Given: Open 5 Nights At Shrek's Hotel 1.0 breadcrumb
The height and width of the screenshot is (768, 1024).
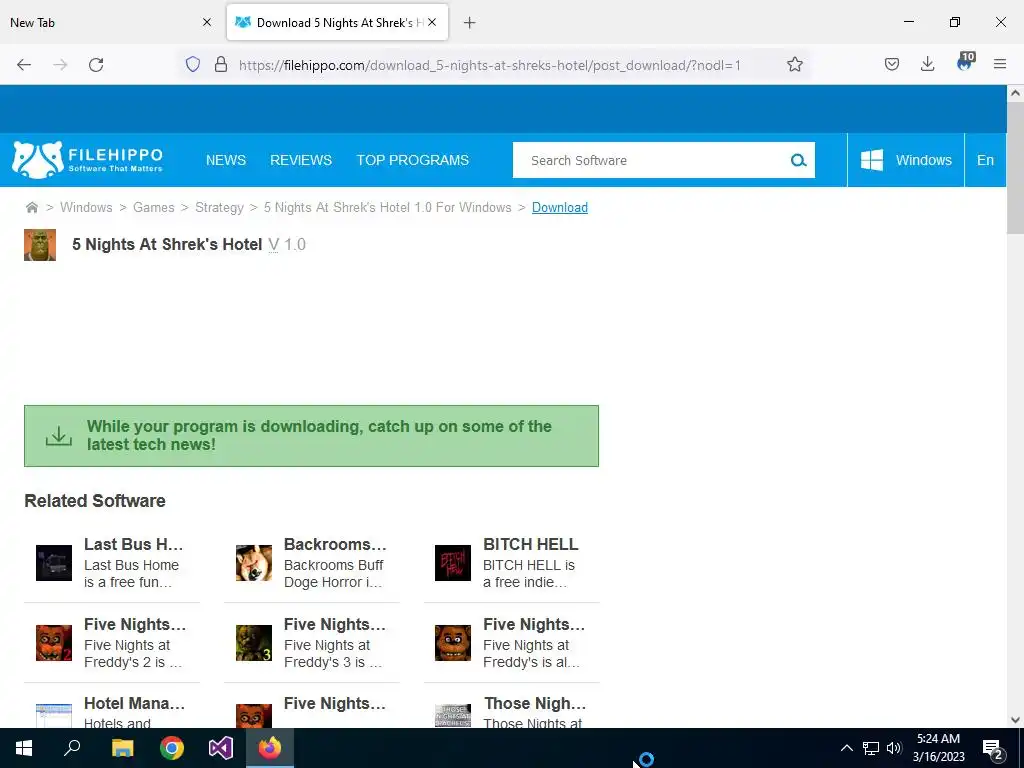Looking at the screenshot, I should pyautogui.click(x=388, y=207).
